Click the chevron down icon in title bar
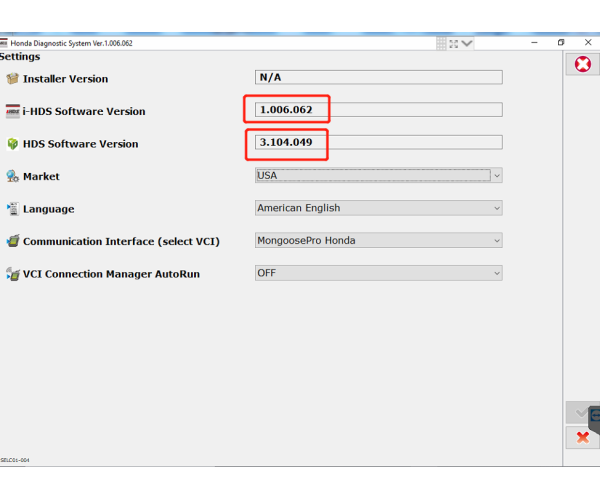Screen dimensions: 600x500 click(x=467, y=43)
